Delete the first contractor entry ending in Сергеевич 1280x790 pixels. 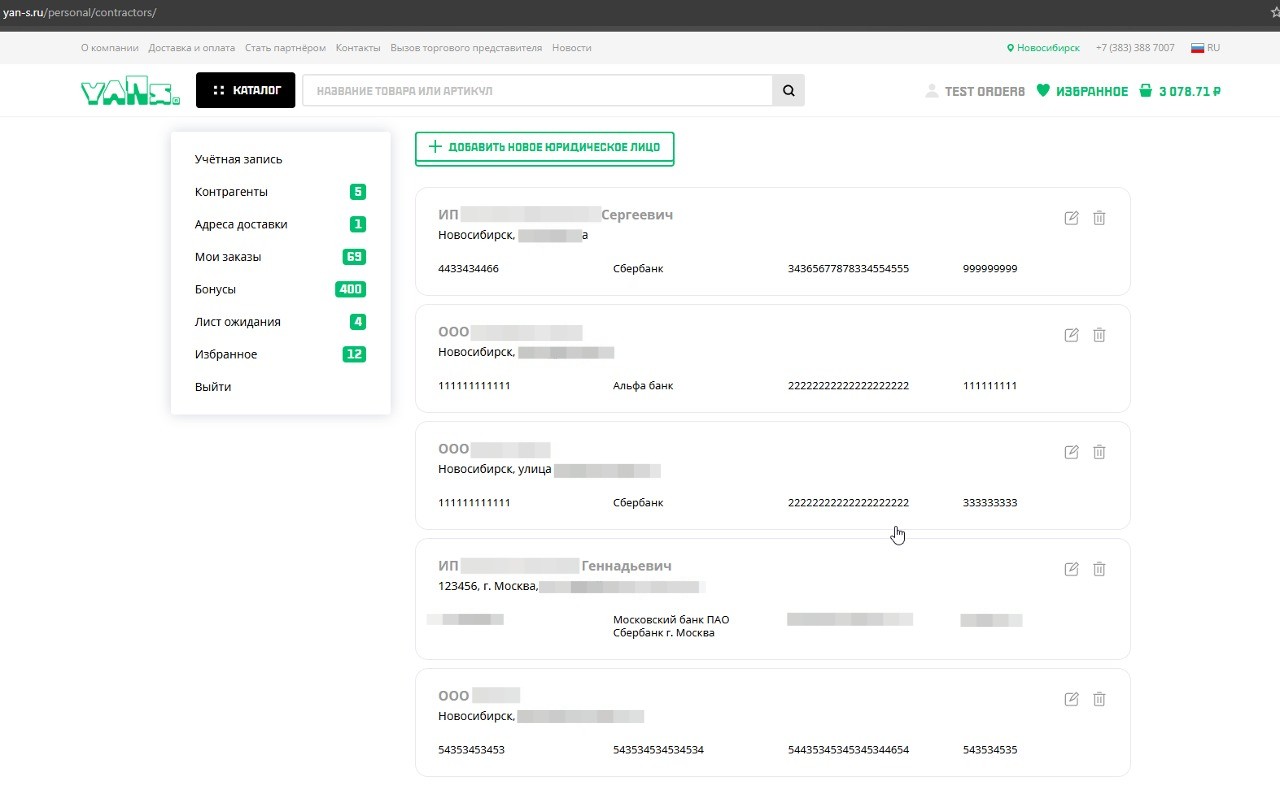click(1099, 218)
